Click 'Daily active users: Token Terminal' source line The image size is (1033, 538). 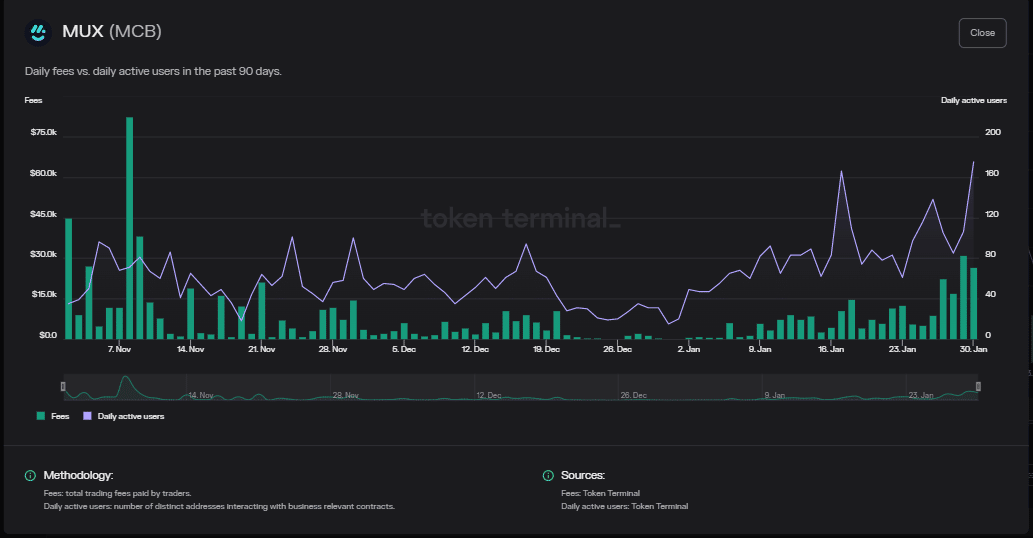(x=625, y=506)
